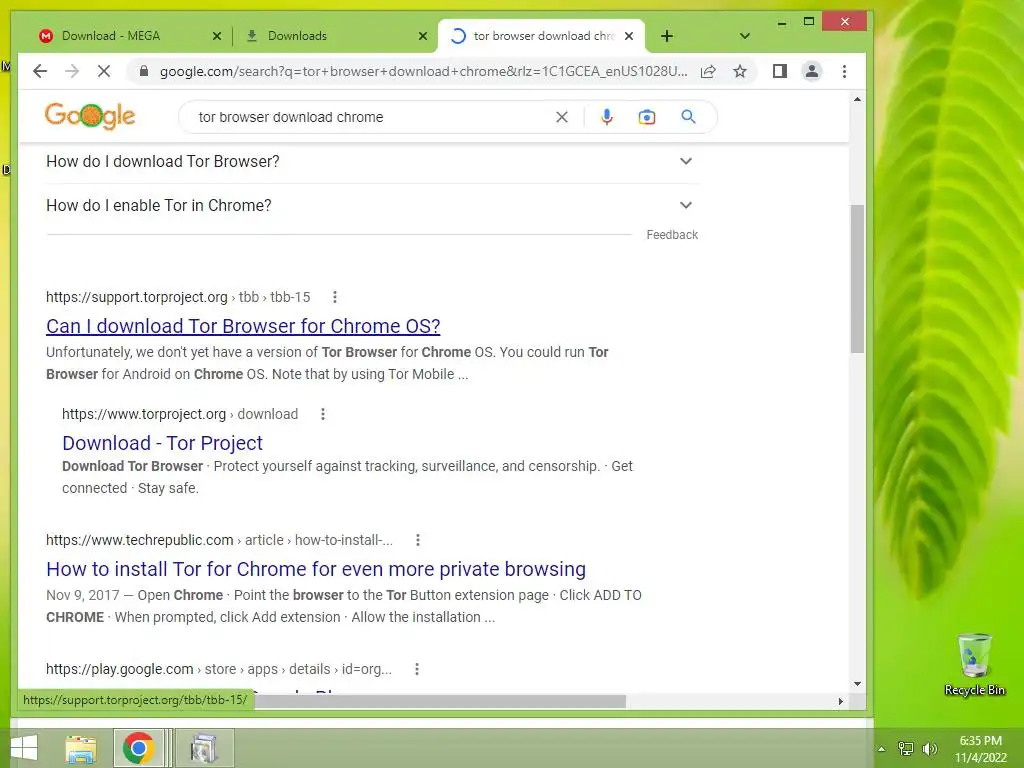The width and height of the screenshot is (1024, 768).
Task: Open the installer app on taskbar
Action: point(204,748)
